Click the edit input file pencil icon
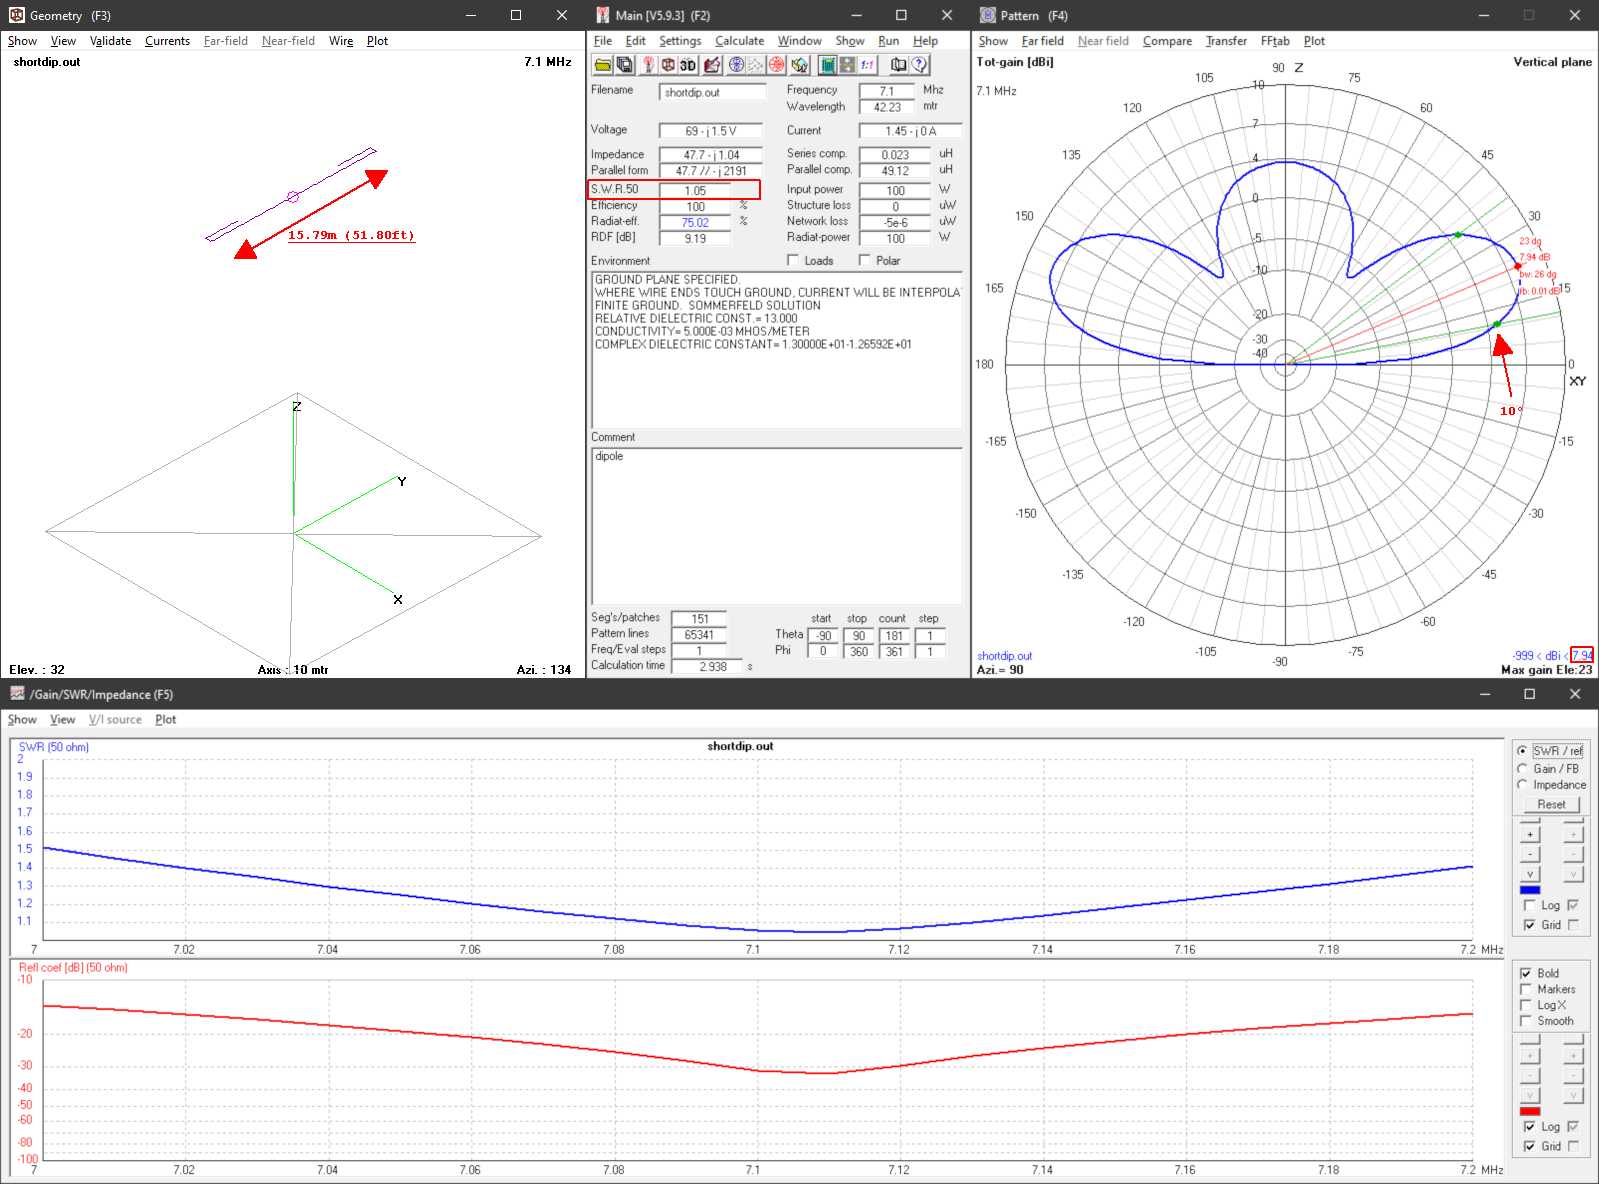Image resolution: width=1599 pixels, height=1184 pixels. [712, 65]
